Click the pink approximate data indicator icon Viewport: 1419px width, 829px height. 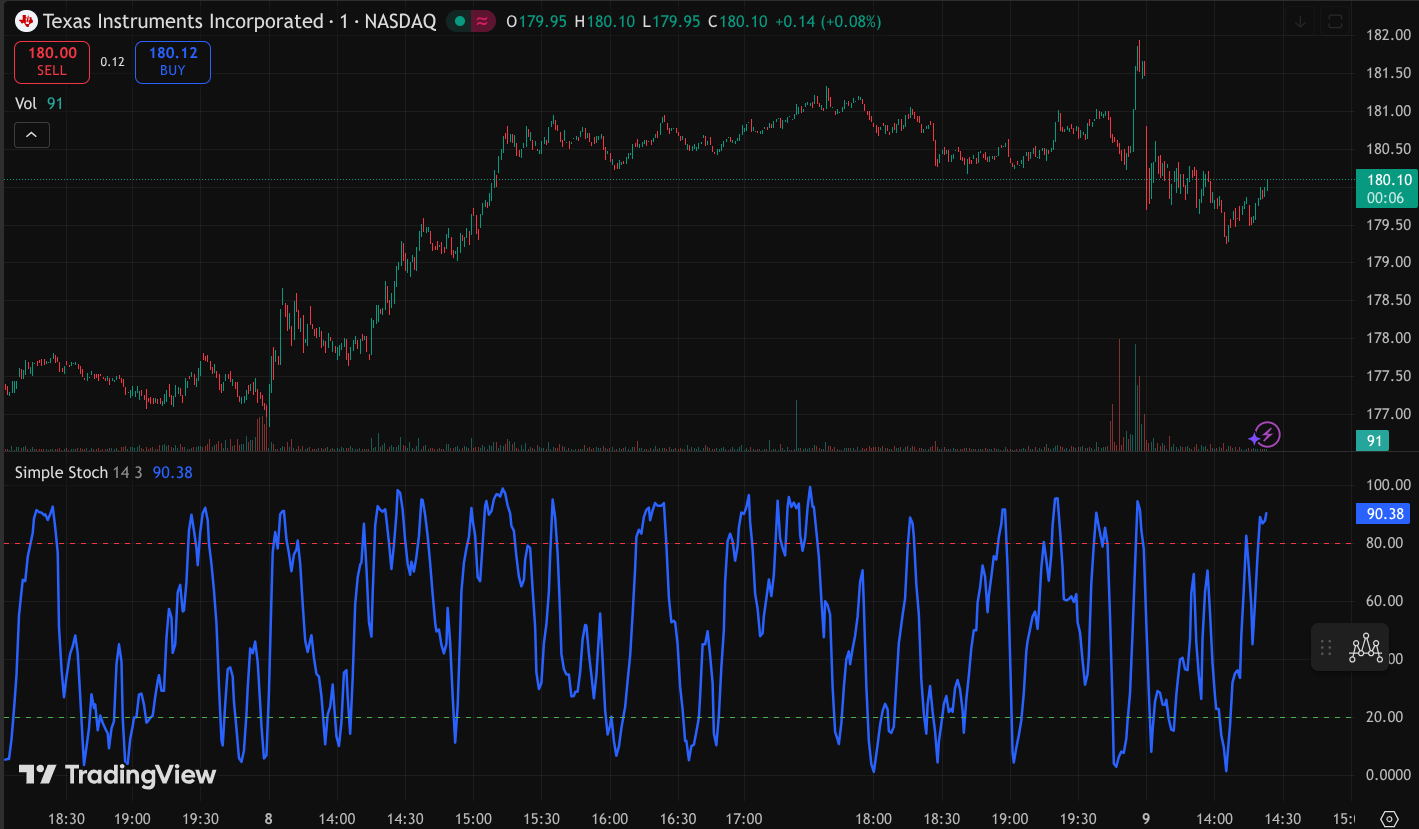click(483, 21)
